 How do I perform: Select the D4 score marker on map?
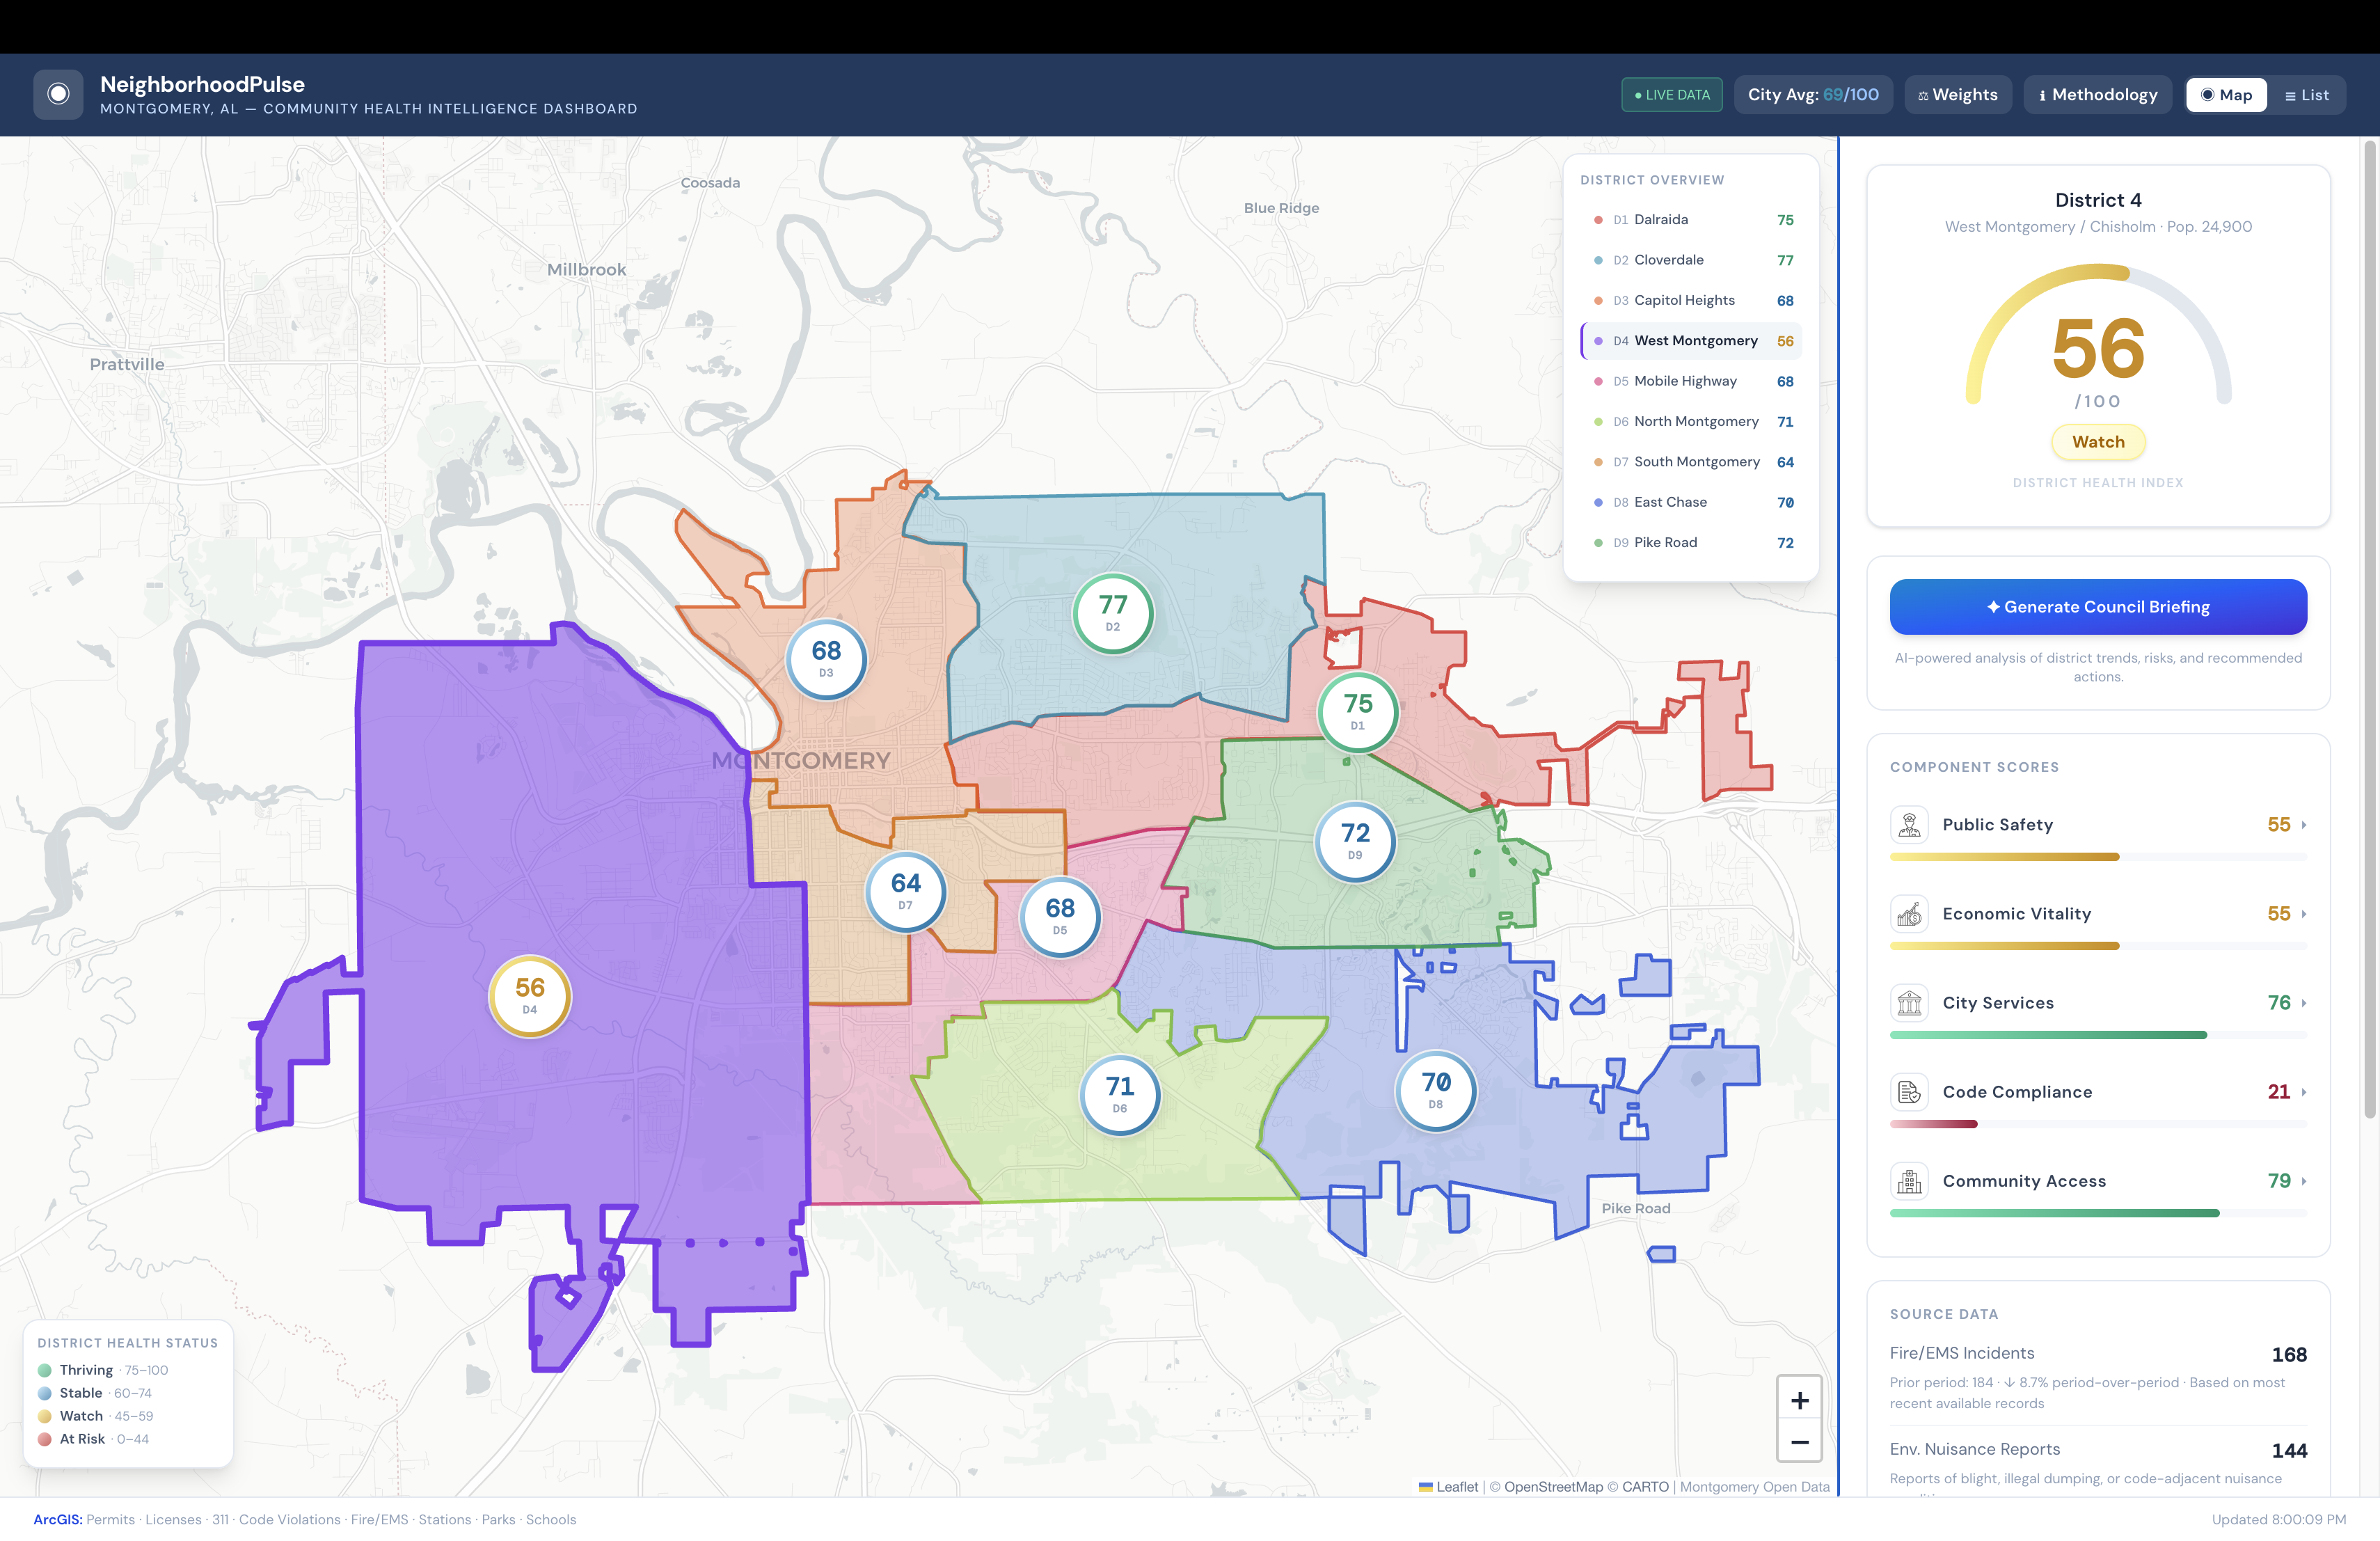(x=530, y=996)
